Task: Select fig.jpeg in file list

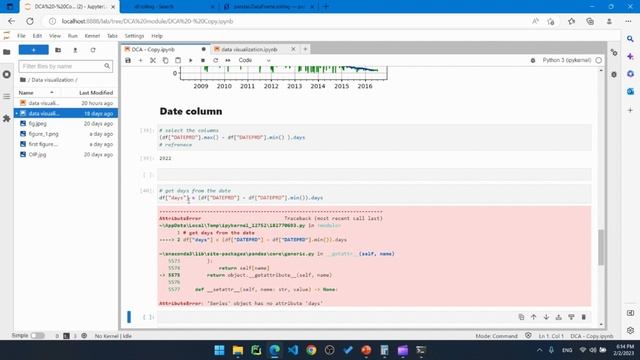Action: [66, 124]
